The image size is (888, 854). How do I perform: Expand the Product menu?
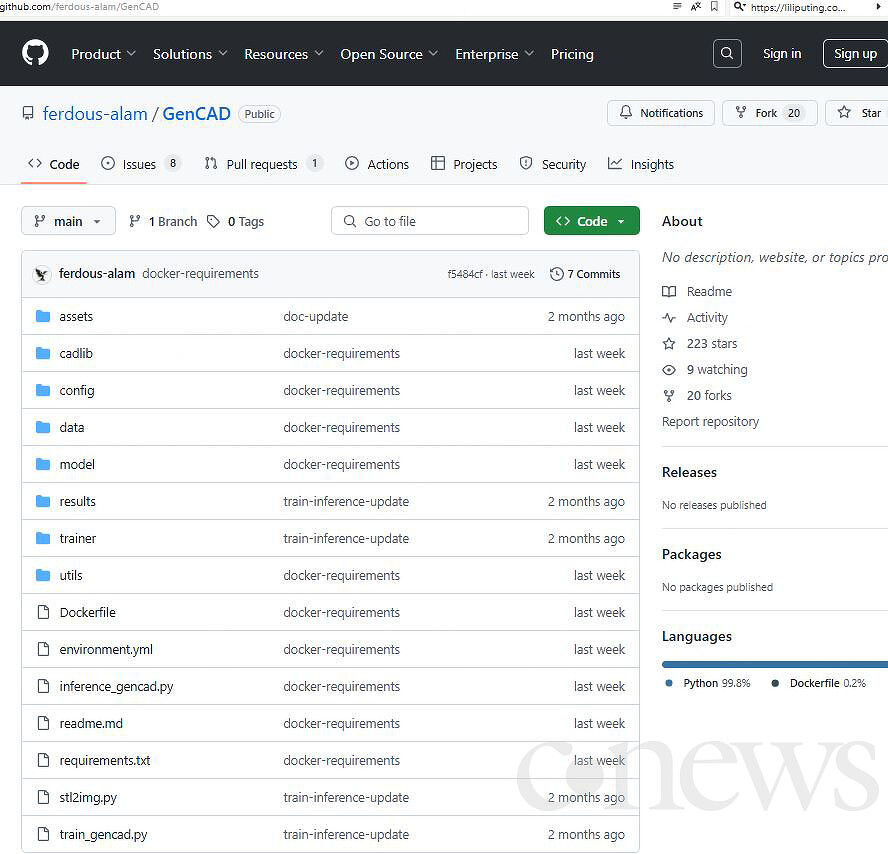pos(103,54)
